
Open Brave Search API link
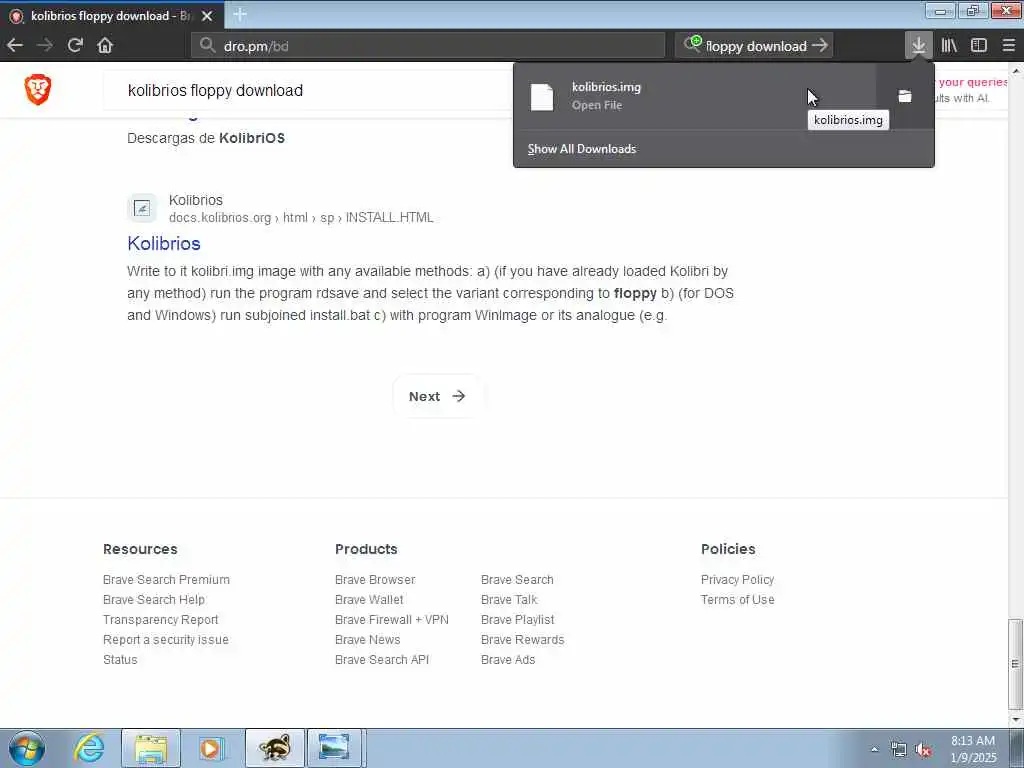(382, 660)
